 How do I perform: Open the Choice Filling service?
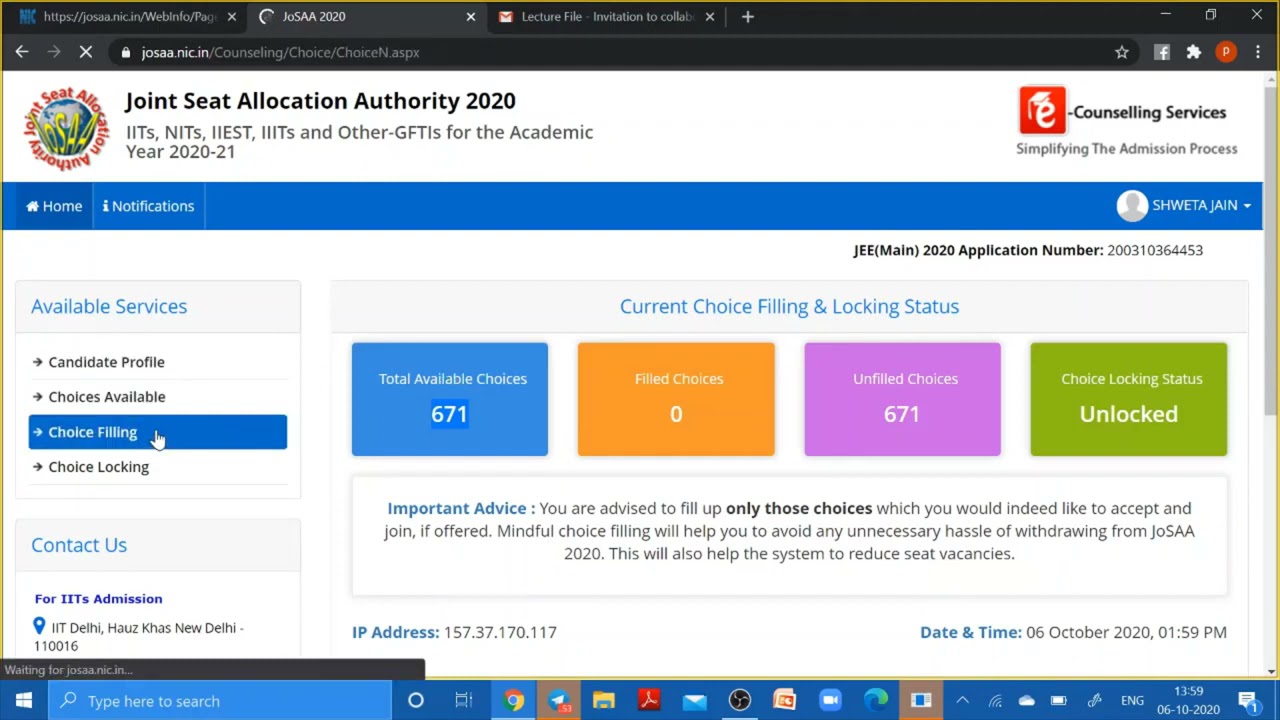[157, 432]
